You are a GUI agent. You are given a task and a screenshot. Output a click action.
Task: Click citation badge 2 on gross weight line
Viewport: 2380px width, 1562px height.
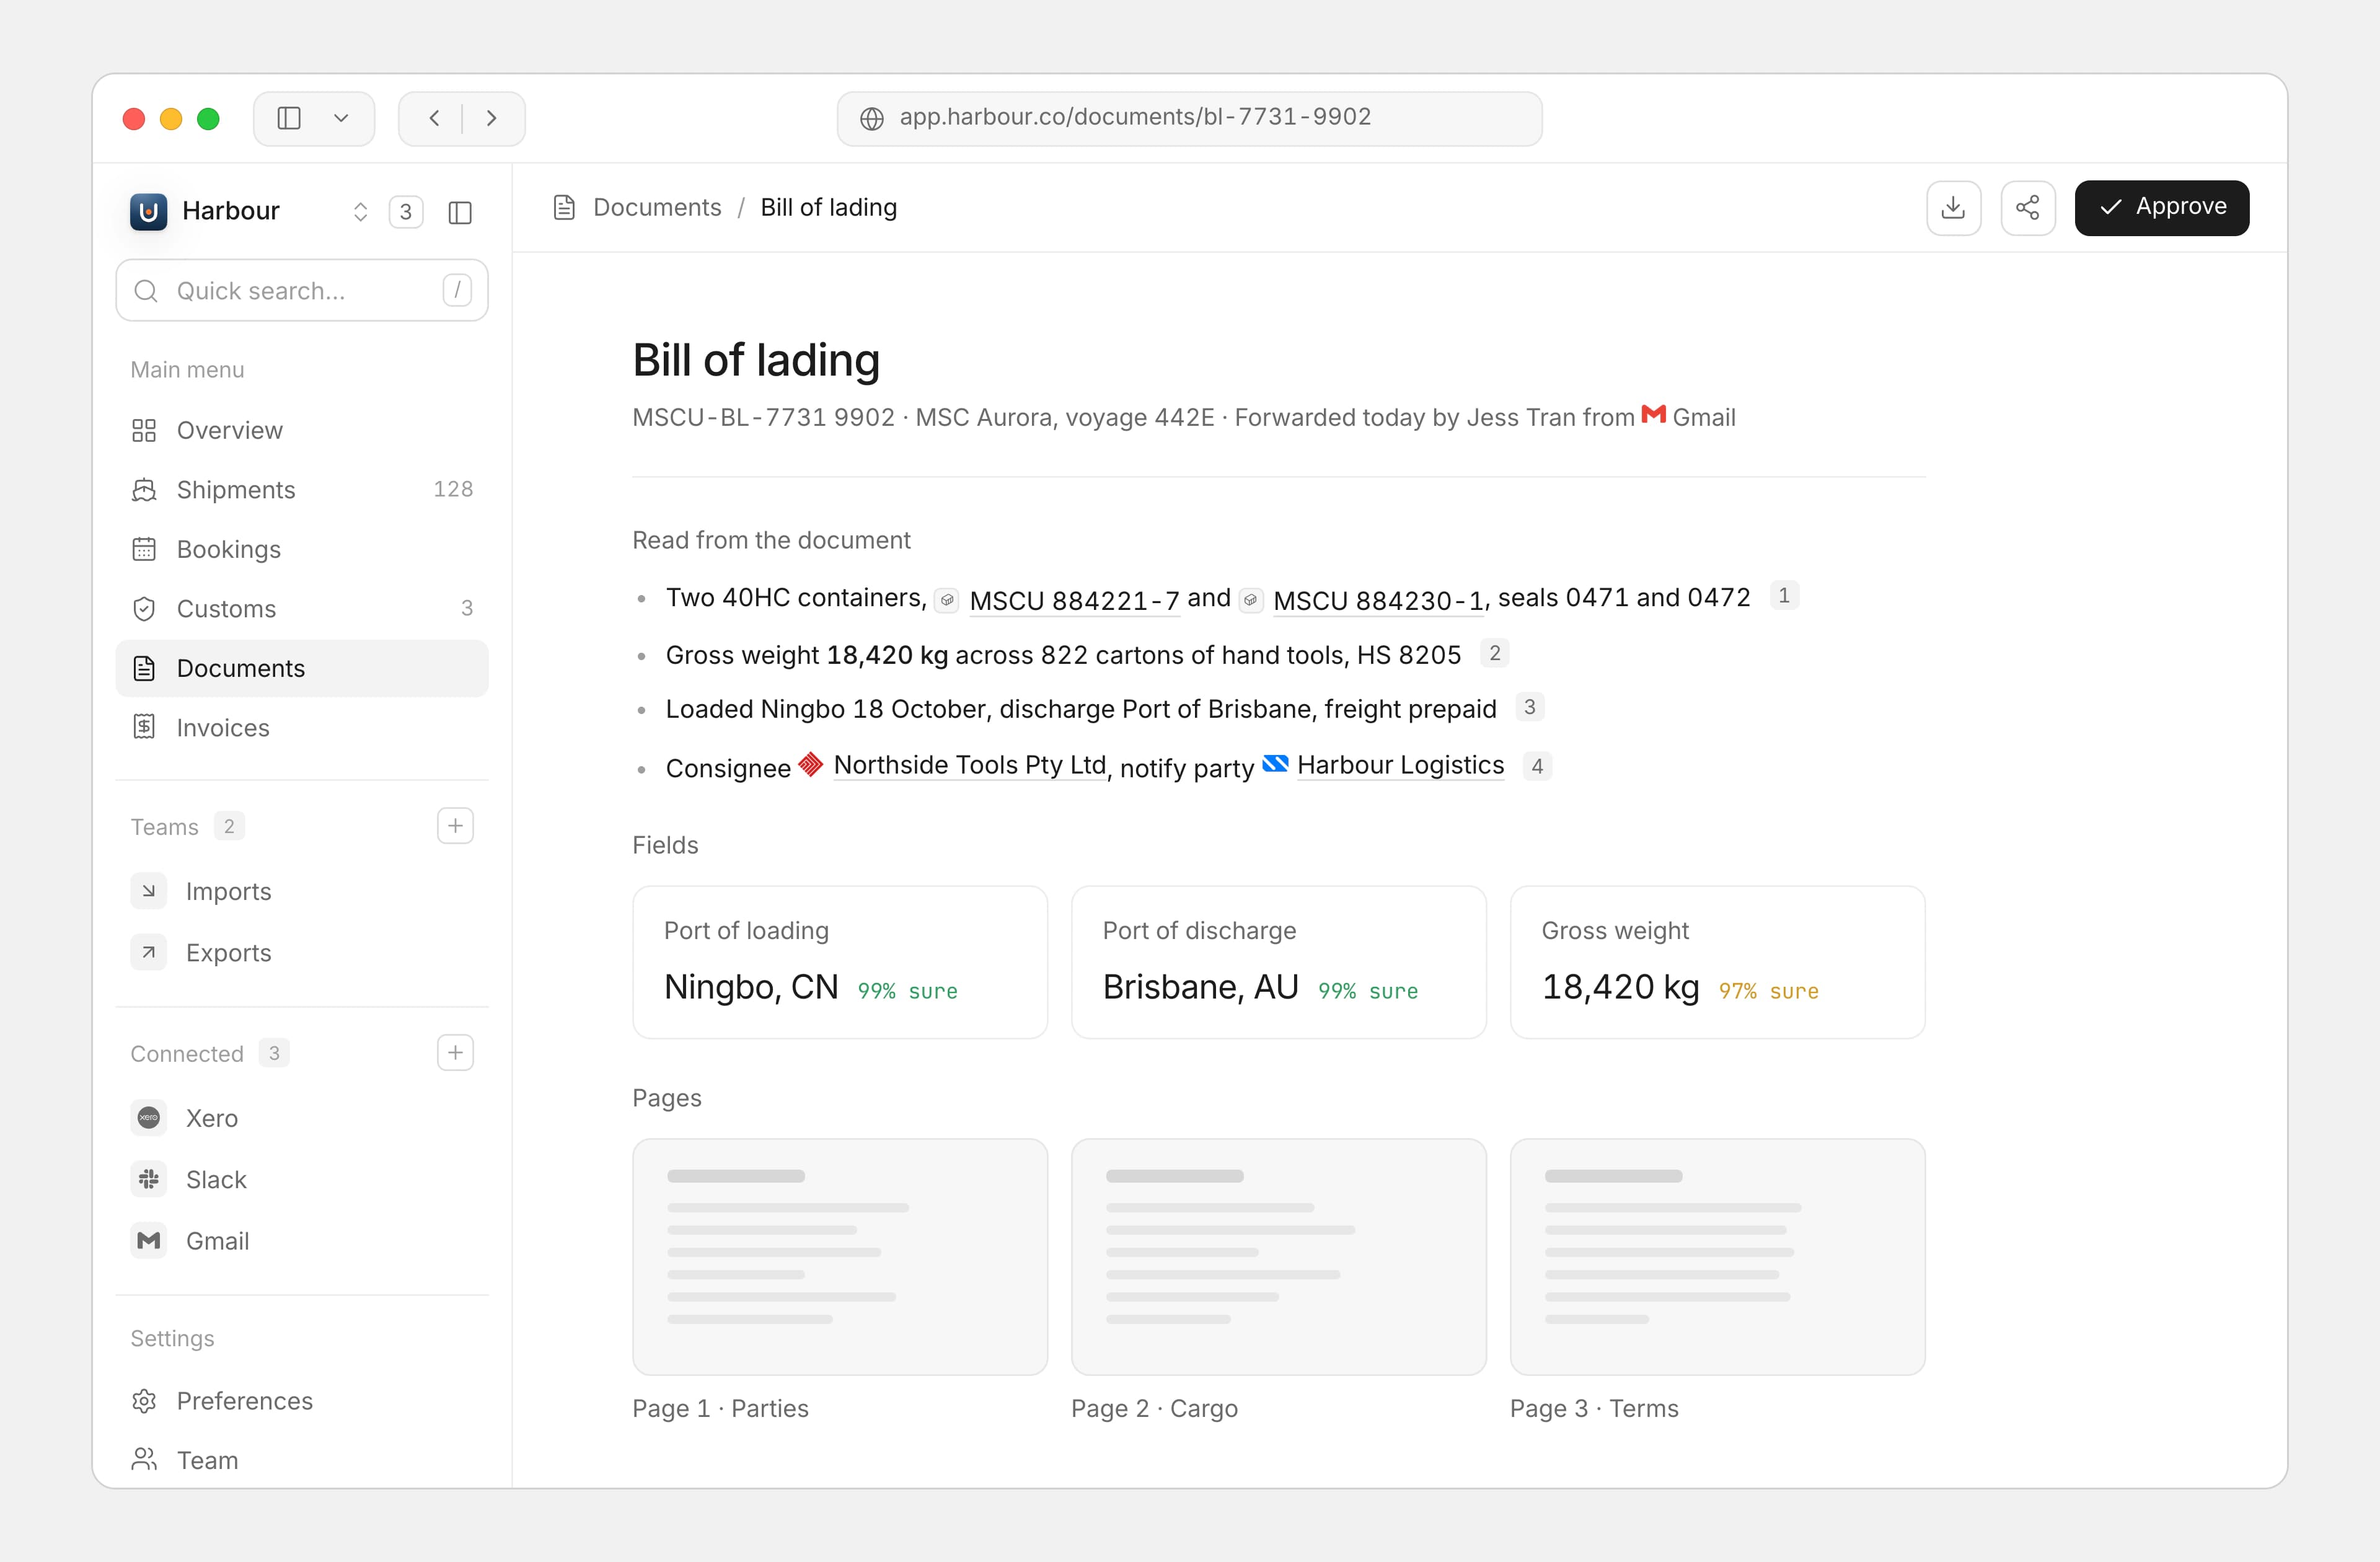pos(1494,653)
